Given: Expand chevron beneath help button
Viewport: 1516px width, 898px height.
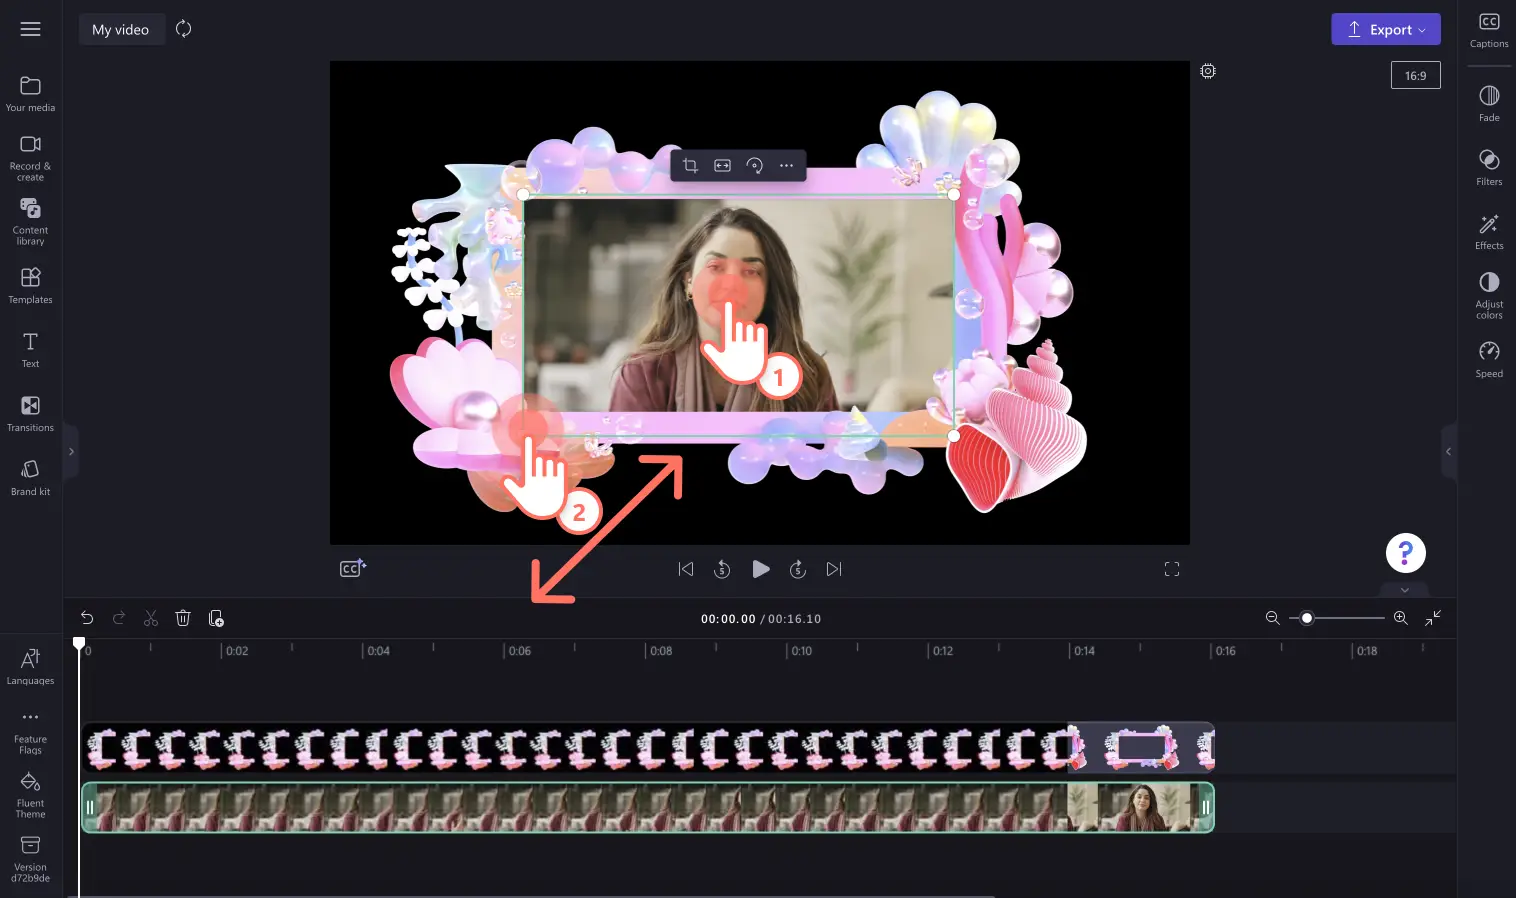Looking at the screenshot, I should tap(1405, 590).
